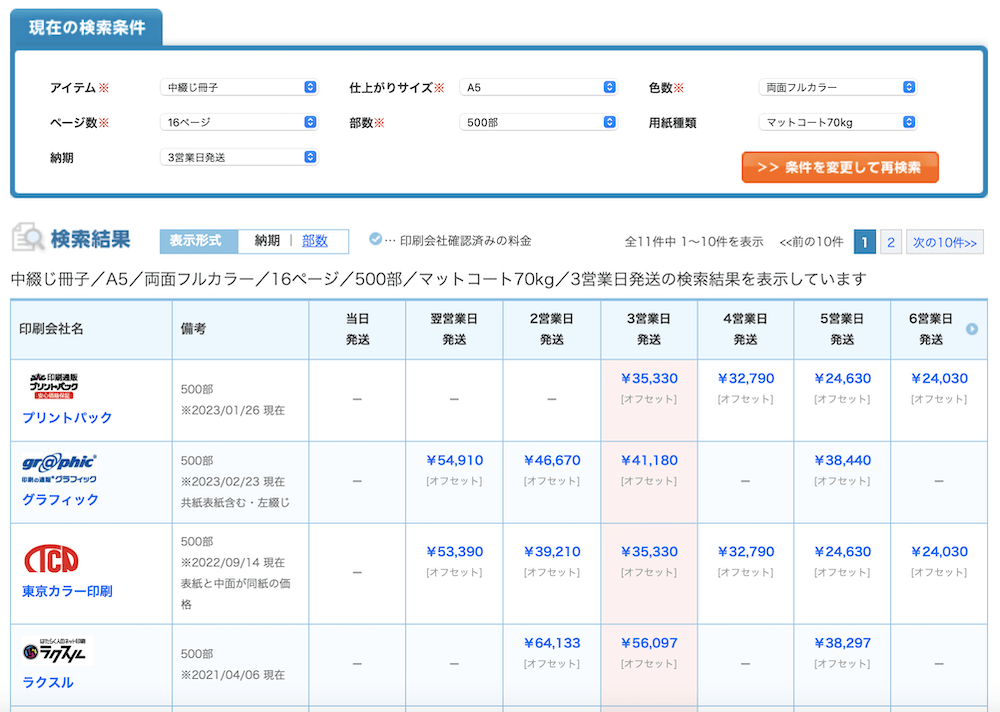1000x712 pixels.
Task: Click the 条件を変更して再検索 button
Action: point(840,167)
